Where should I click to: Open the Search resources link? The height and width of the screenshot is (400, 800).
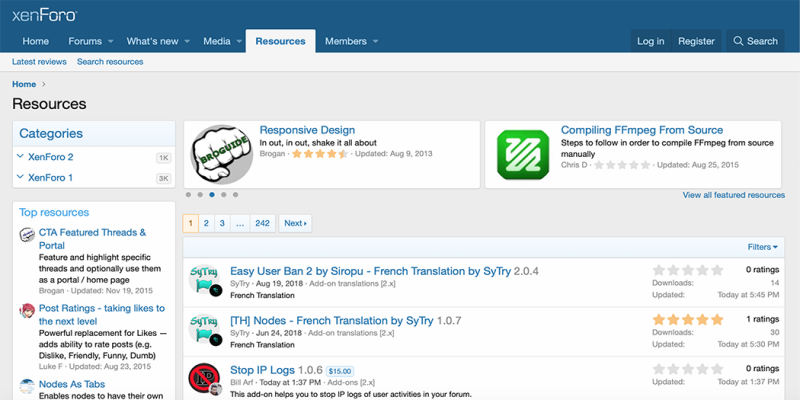(110, 62)
